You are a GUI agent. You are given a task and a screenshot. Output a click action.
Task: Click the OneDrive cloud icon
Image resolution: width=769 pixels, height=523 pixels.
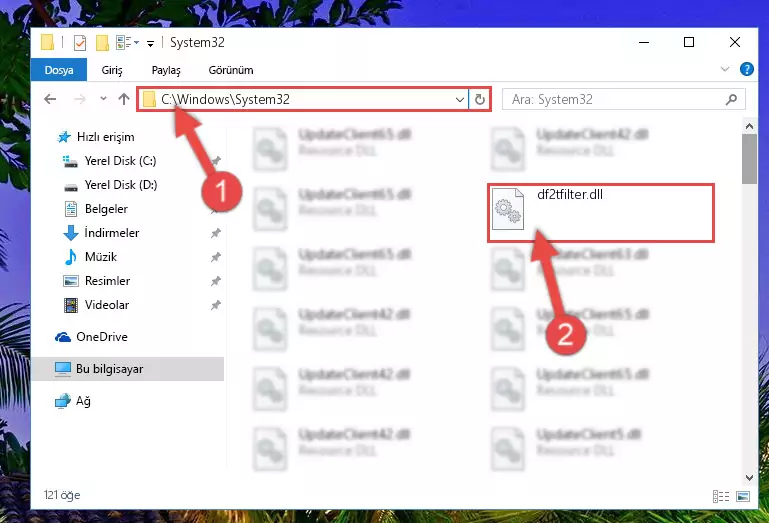point(63,337)
